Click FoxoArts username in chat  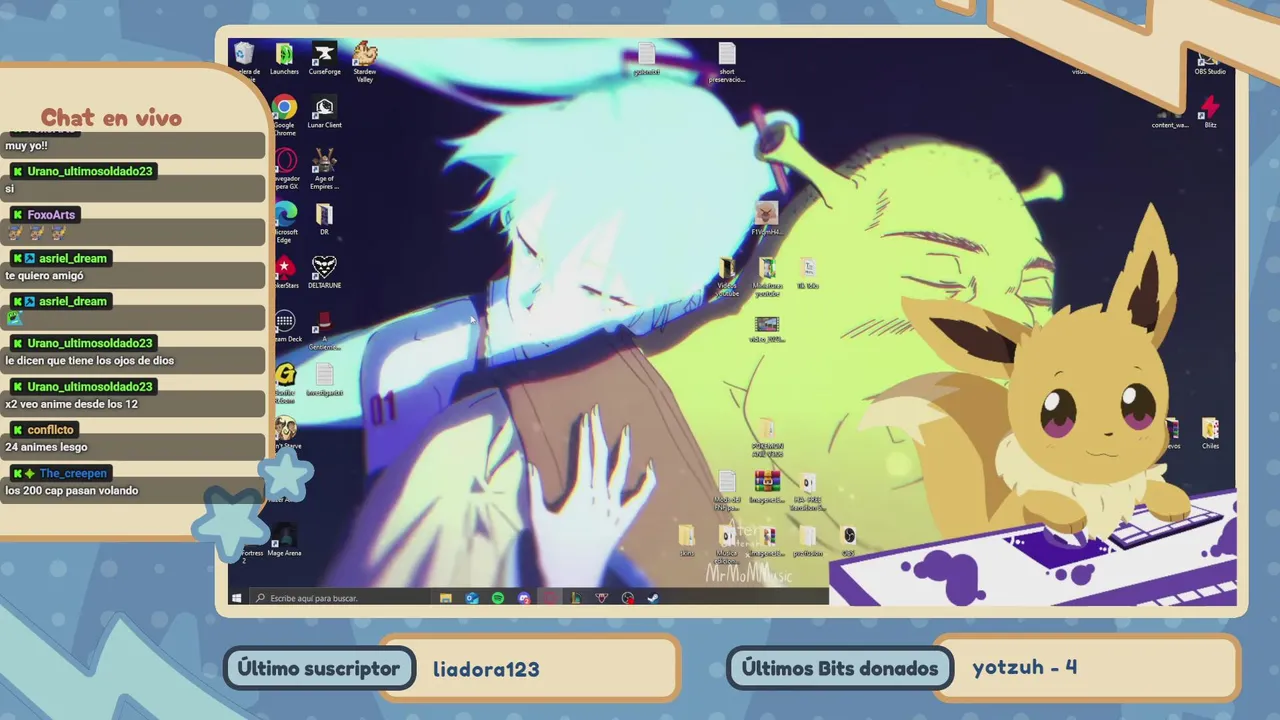click(x=51, y=215)
